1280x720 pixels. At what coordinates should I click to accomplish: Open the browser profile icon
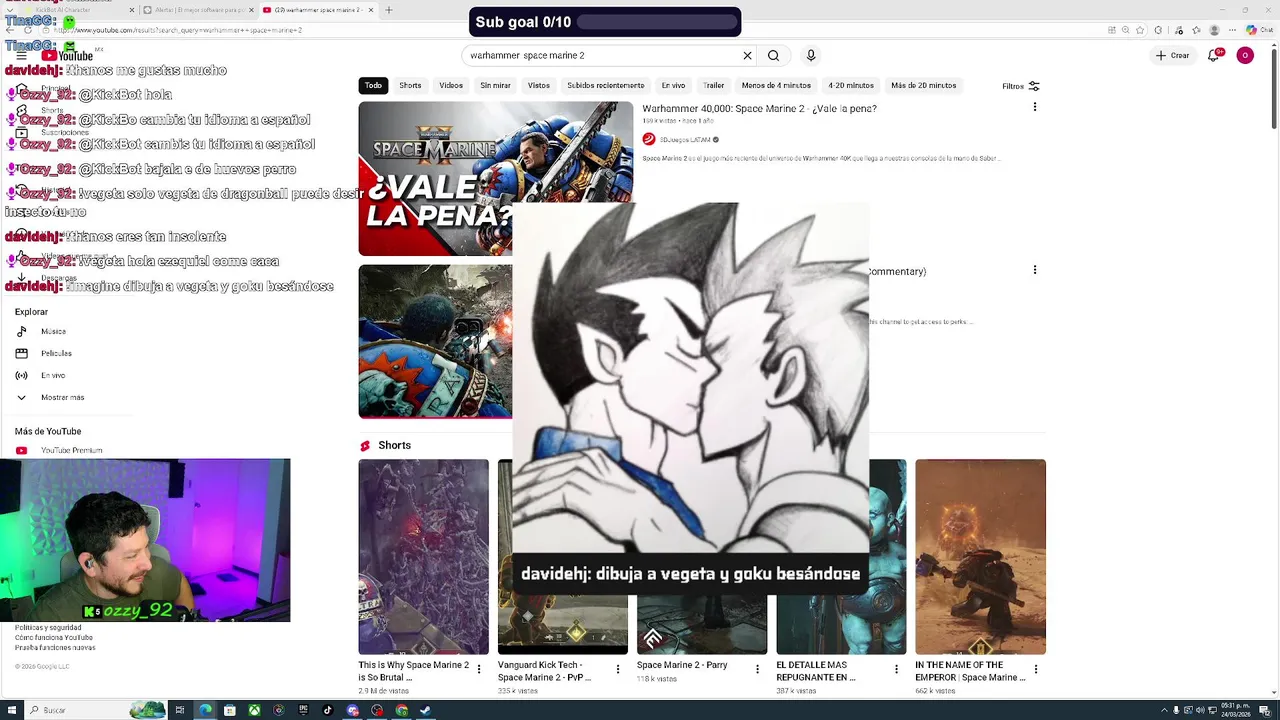coord(1215,30)
